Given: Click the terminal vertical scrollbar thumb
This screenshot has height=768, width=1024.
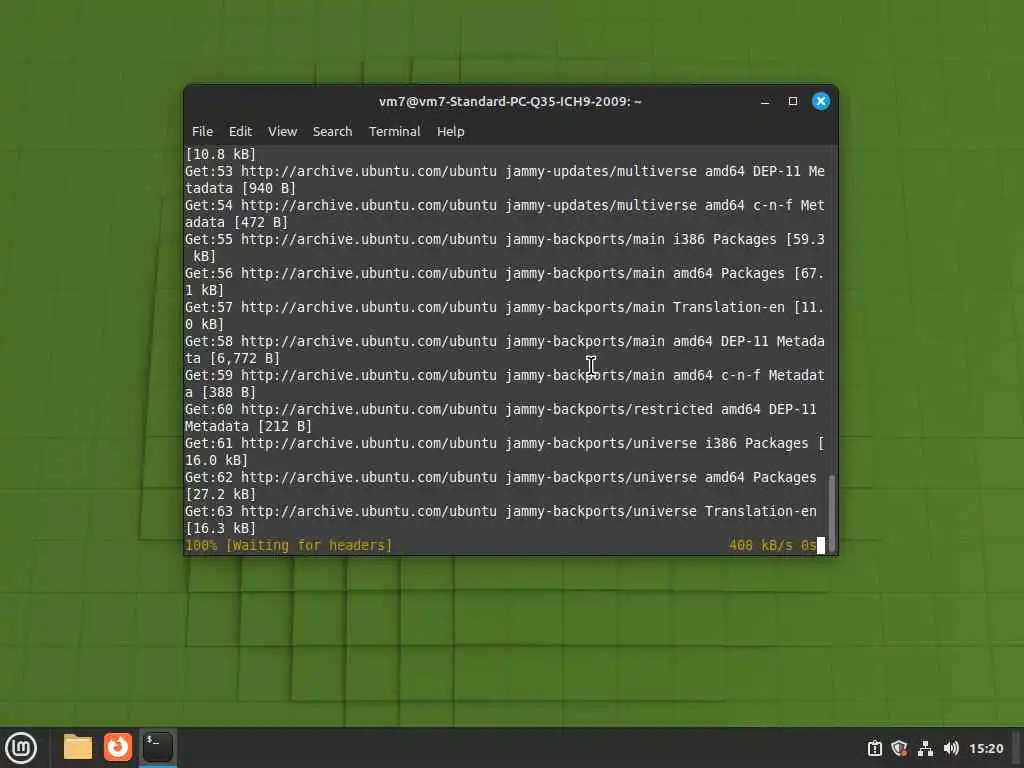Looking at the screenshot, I should point(831,513).
